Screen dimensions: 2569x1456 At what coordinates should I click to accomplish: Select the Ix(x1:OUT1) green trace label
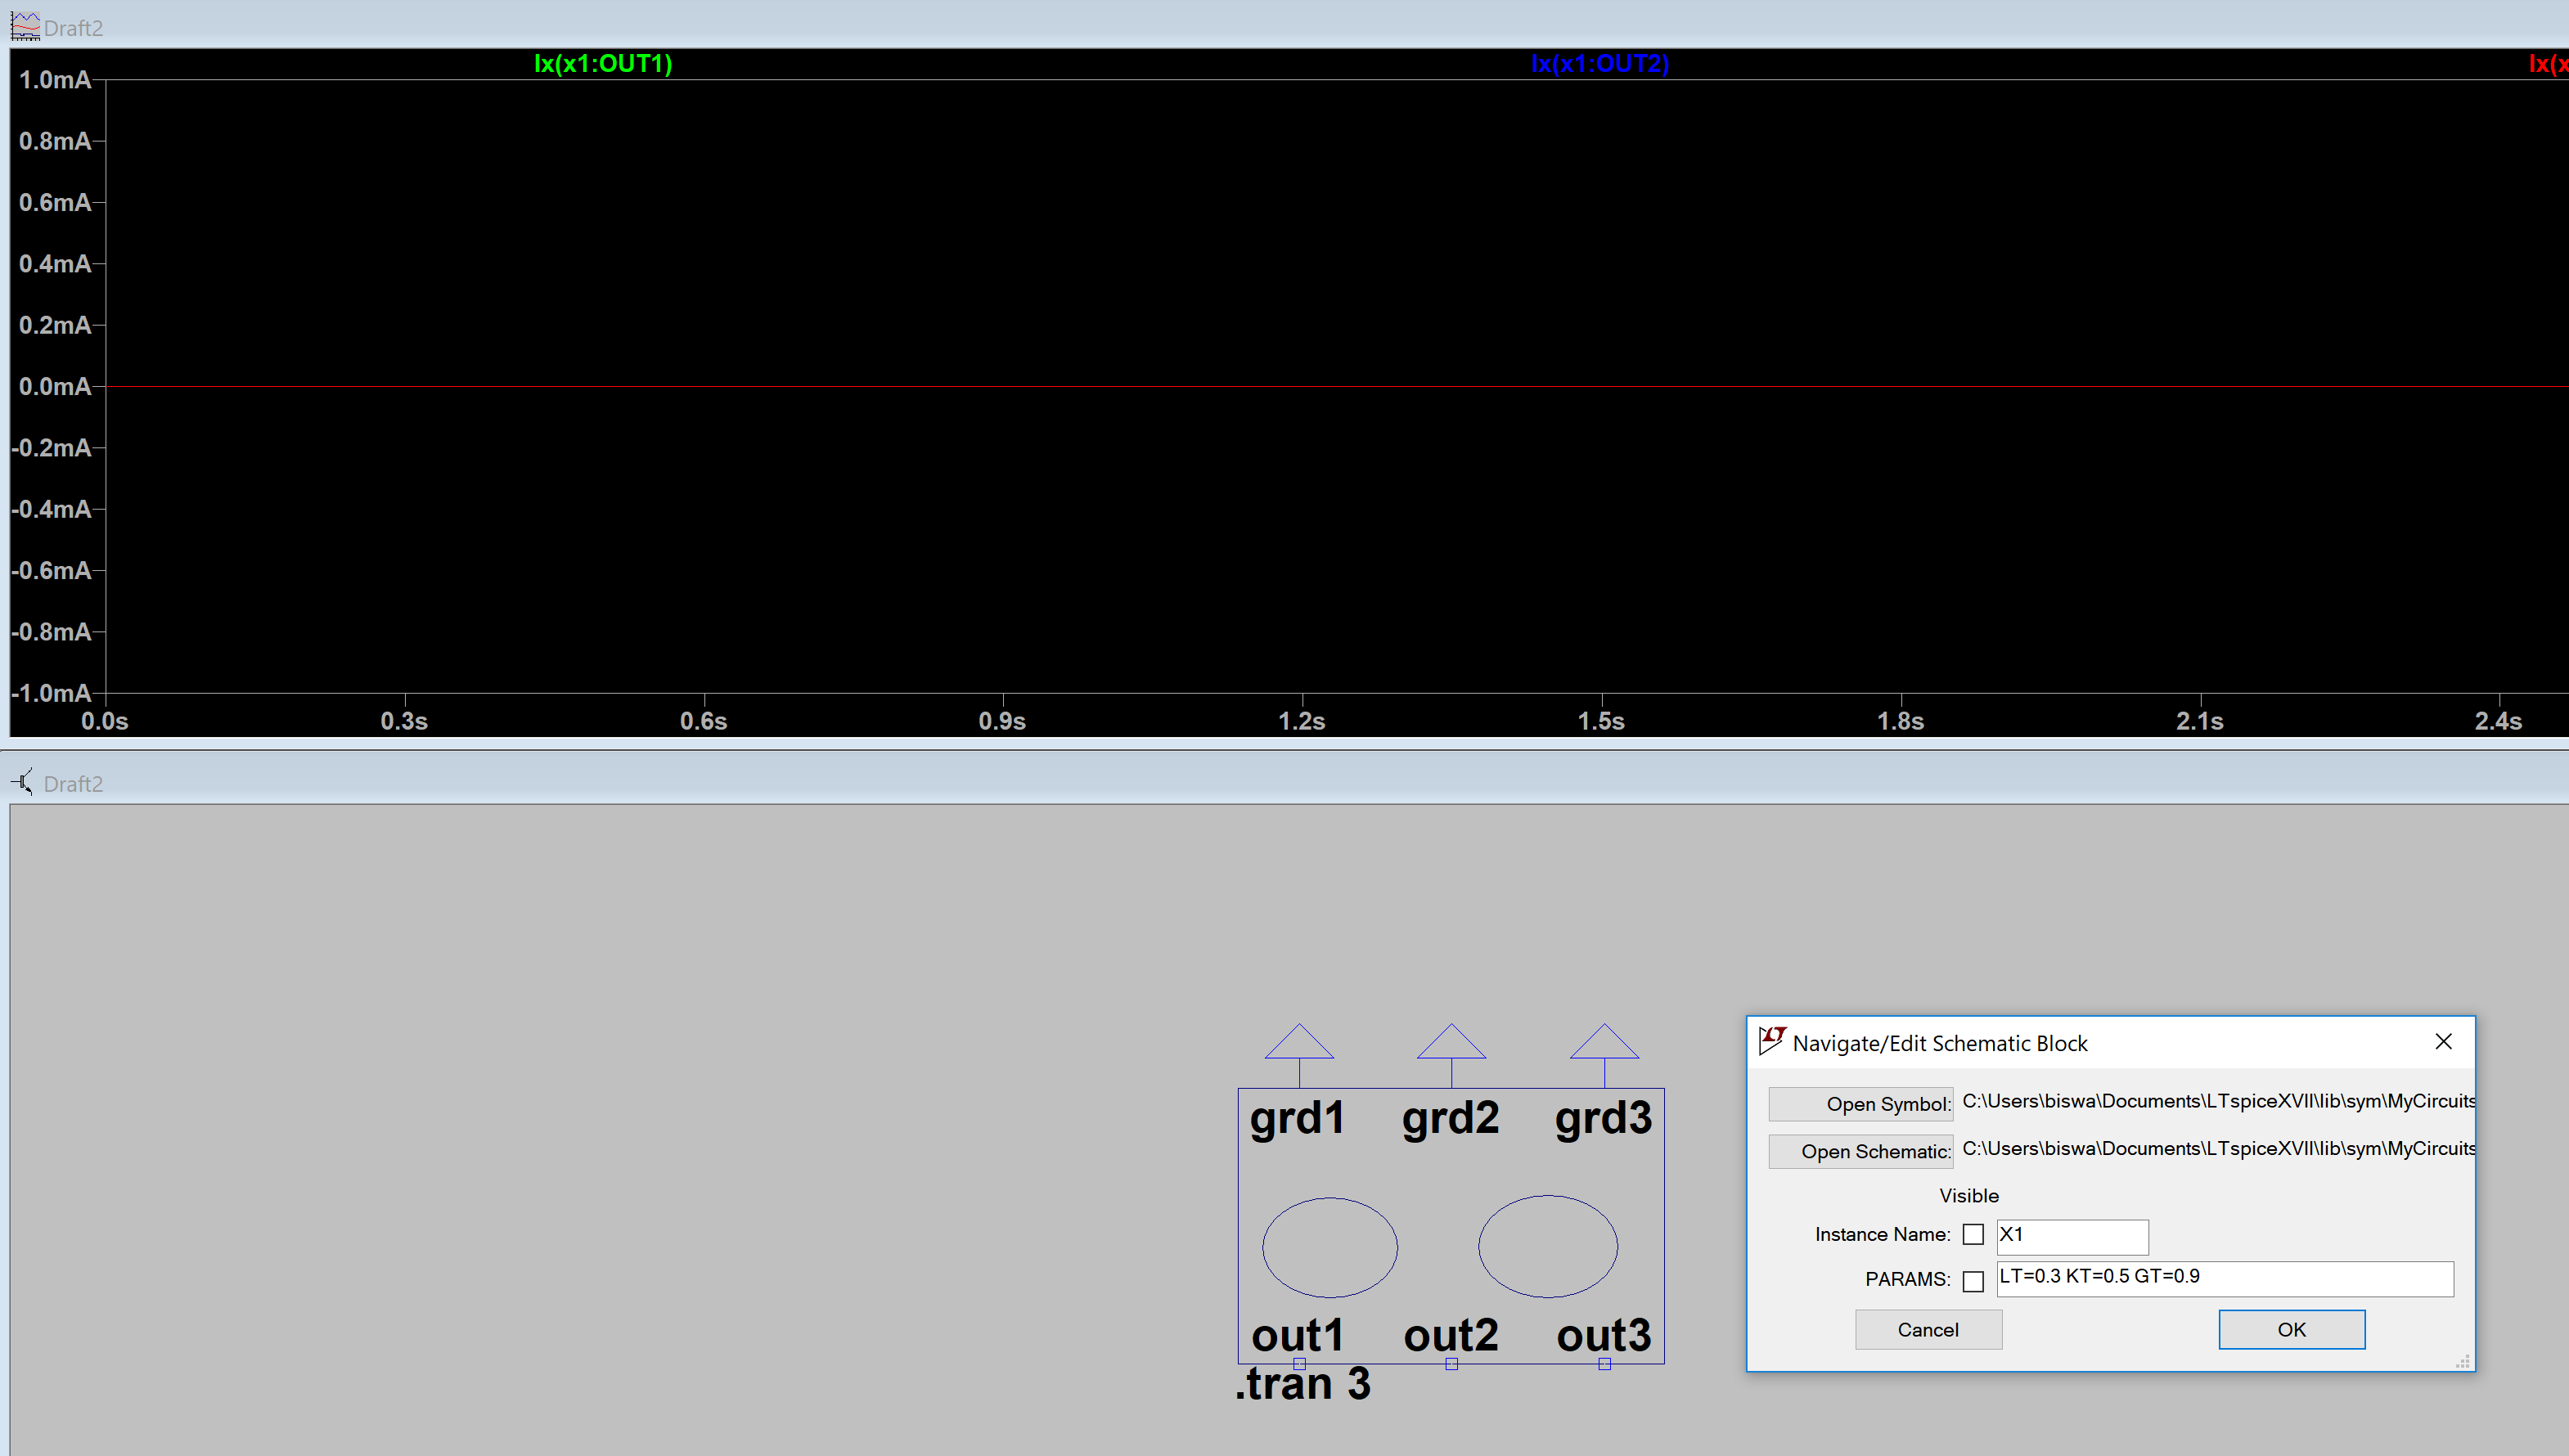[x=603, y=63]
